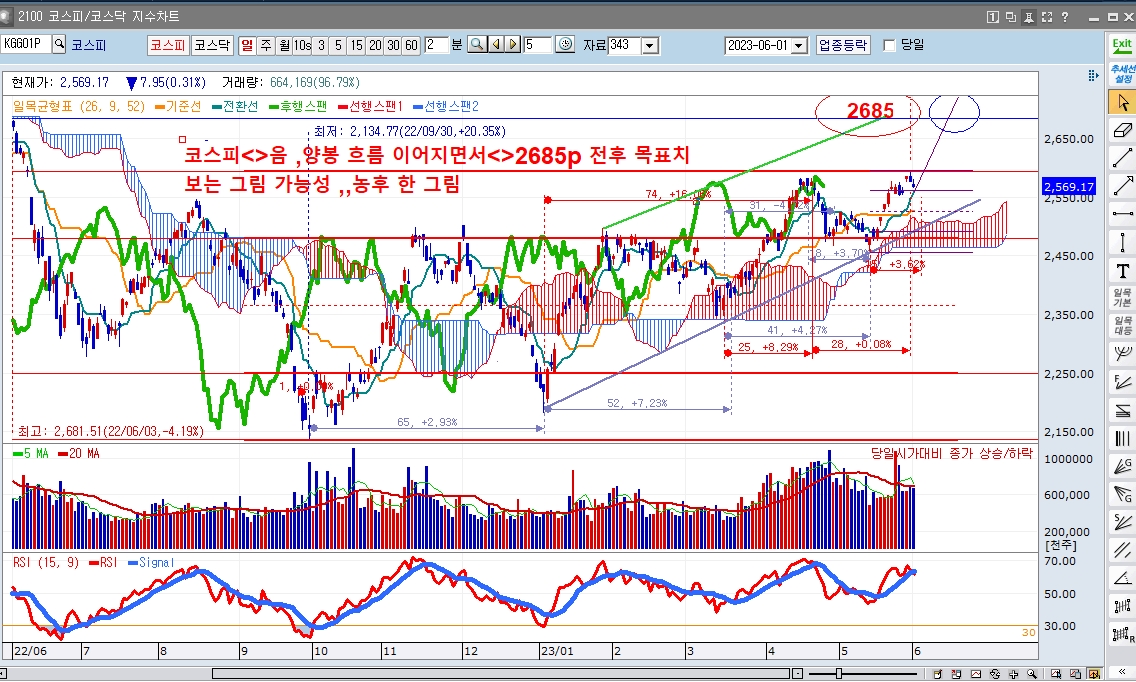
Task: Select the vertical parallel lines tool
Action: click(x=1122, y=438)
